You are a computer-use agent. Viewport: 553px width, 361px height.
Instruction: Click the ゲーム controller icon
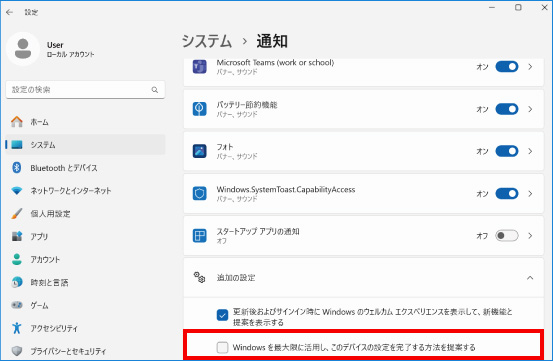point(17,305)
